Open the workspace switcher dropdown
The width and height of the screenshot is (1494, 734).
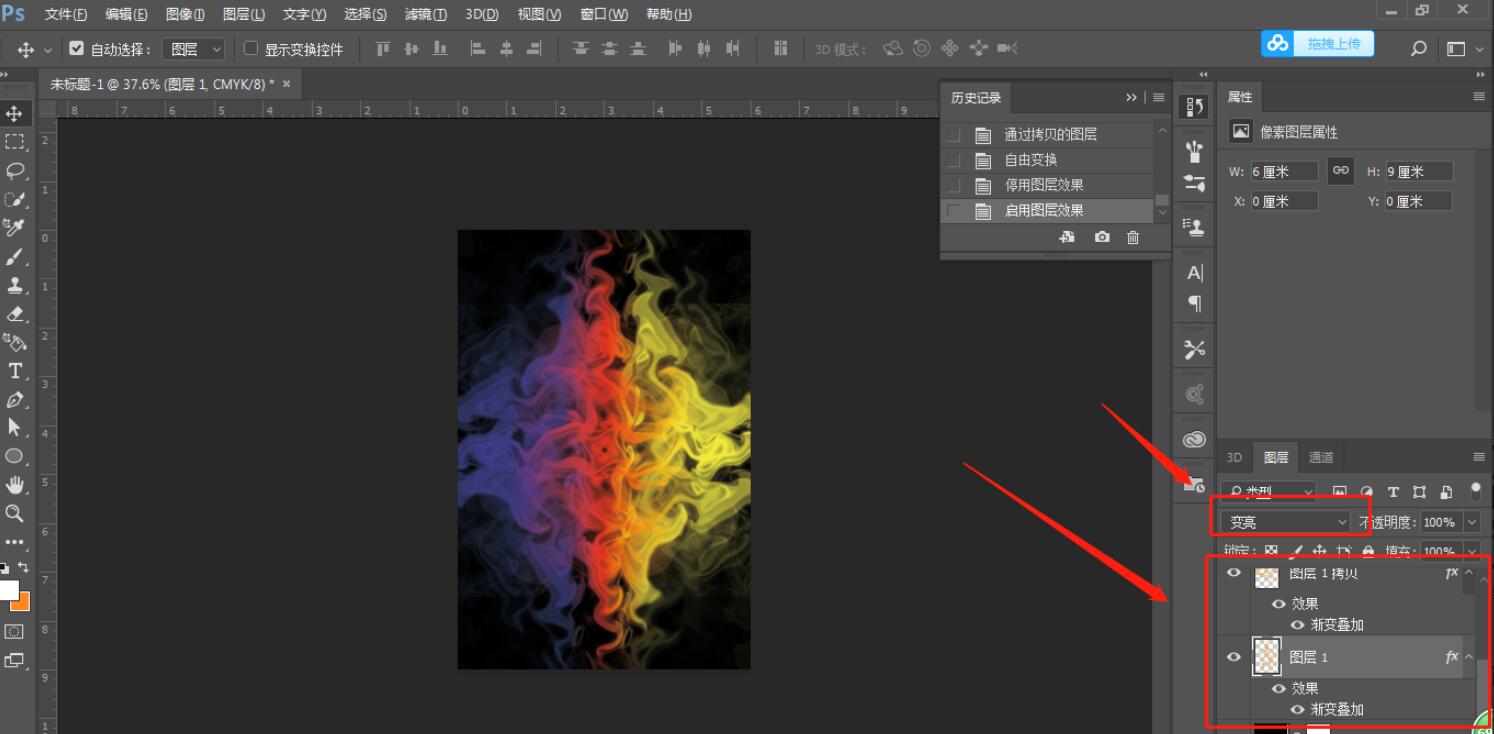(x=1462, y=48)
